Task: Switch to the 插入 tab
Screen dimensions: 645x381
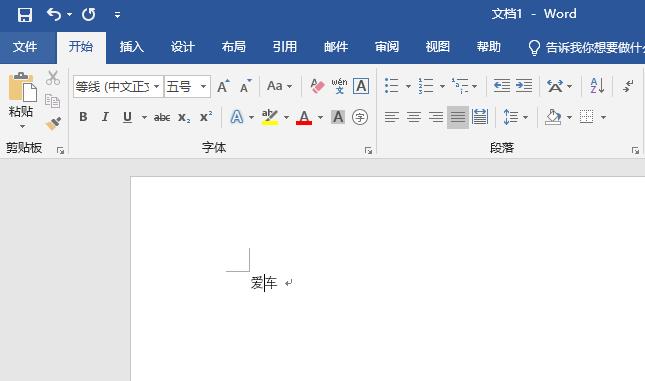Action: [x=132, y=47]
